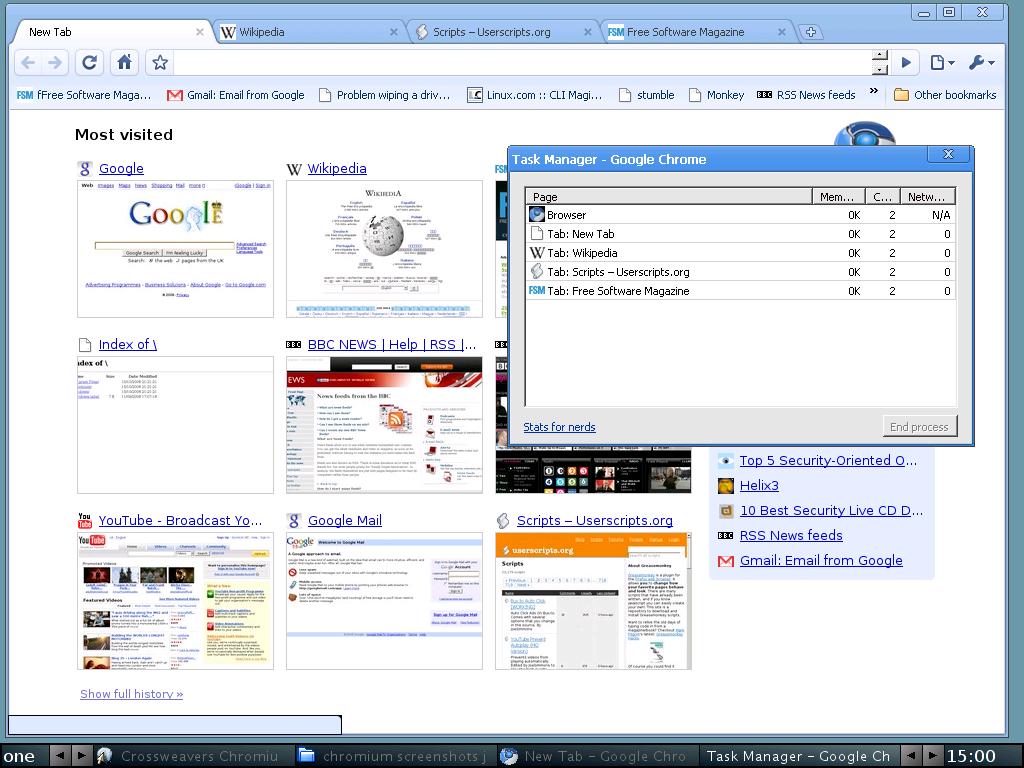The width and height of the screenshot is (1024, 768).
Task: Select Tab: Scripts – Userscripts.org process row
Action: [741, 272]
